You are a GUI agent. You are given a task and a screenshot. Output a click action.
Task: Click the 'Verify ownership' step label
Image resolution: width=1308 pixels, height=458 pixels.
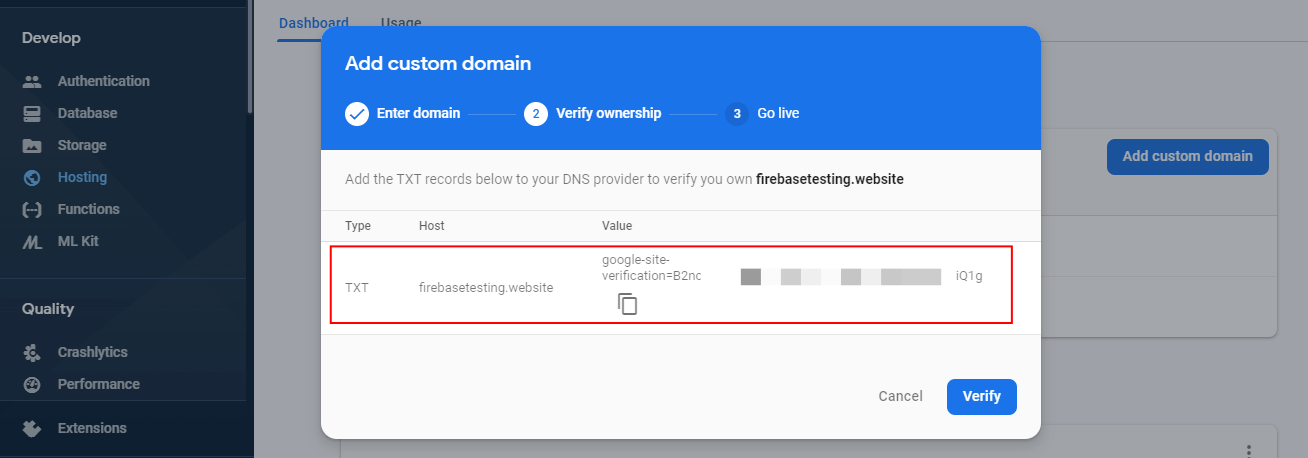click(609, 113)
